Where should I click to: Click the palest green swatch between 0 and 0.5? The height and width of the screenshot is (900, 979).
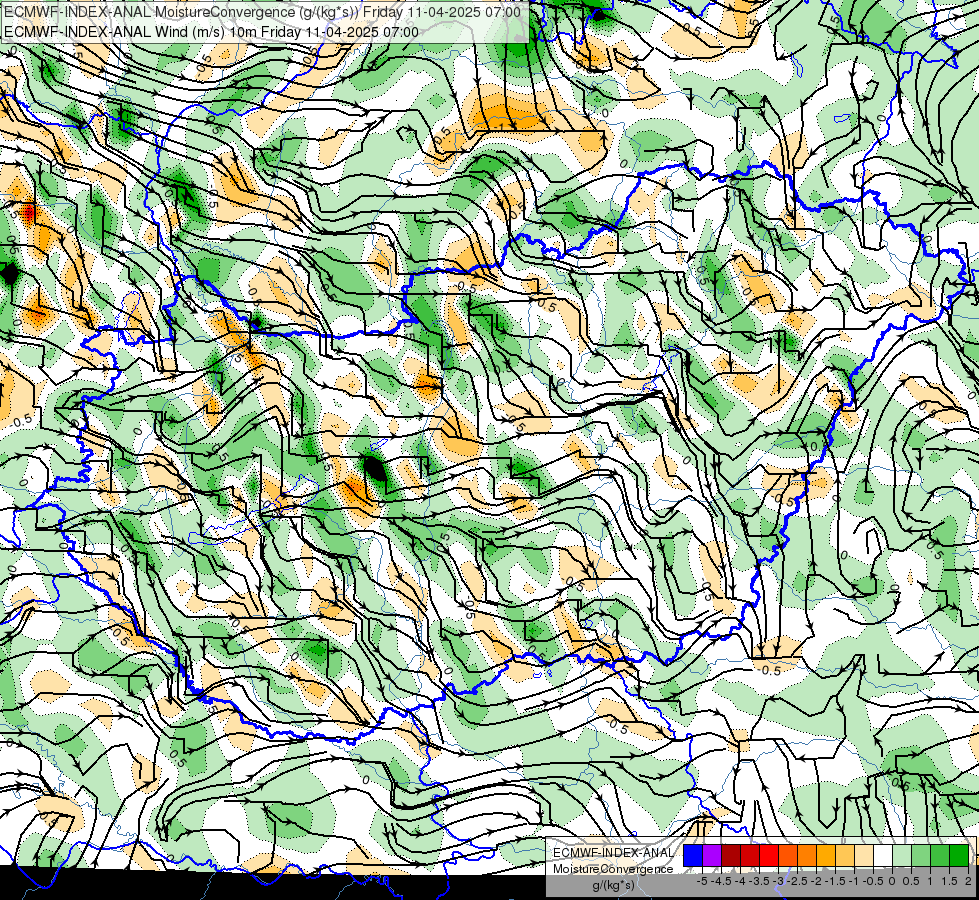[x=902, y=856]
